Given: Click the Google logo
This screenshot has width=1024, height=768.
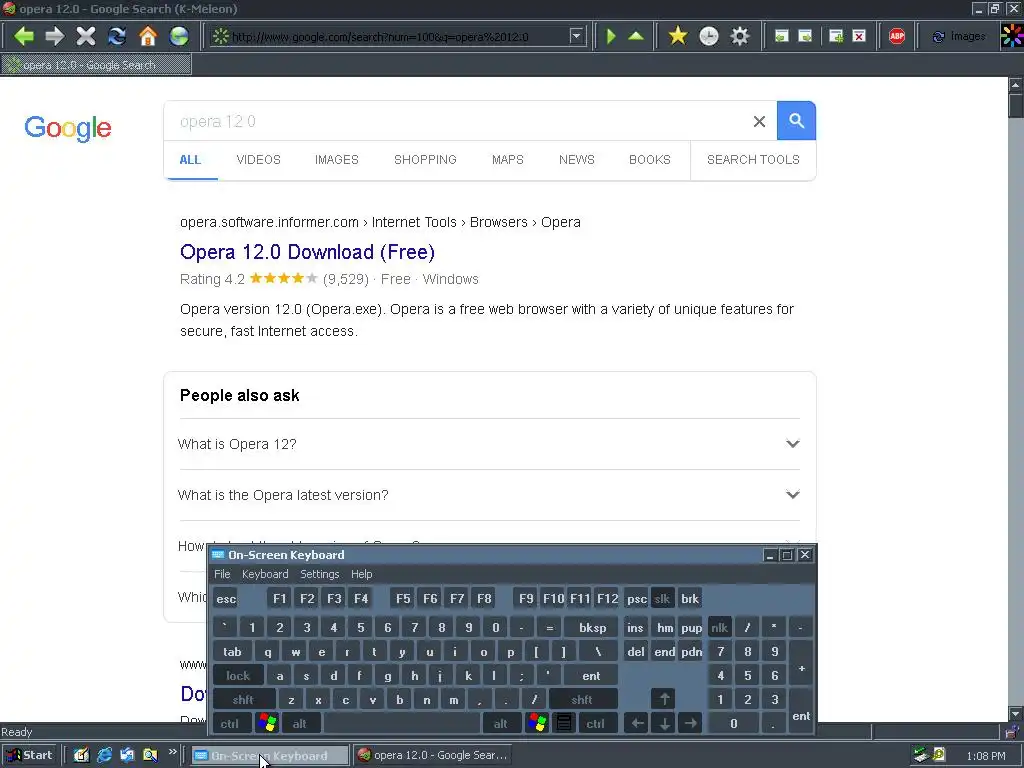Looking at the screenshot, I should pos(68,128).
